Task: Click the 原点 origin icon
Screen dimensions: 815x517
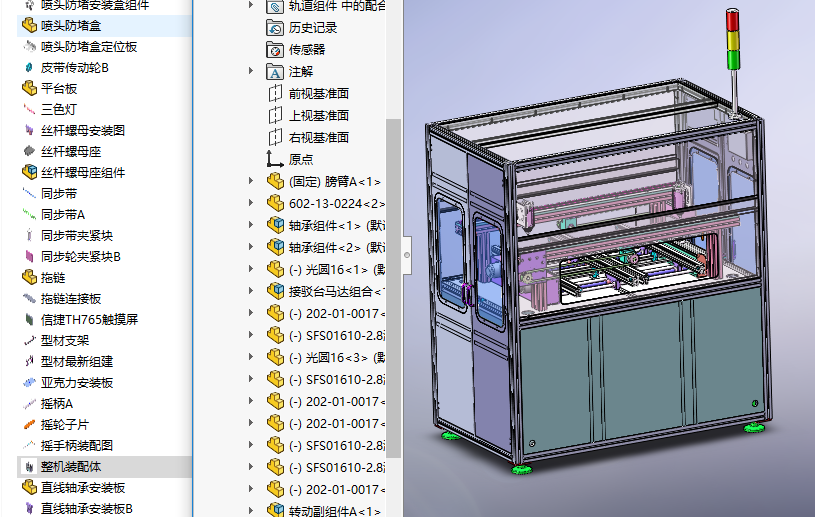Action: [274, 159]
